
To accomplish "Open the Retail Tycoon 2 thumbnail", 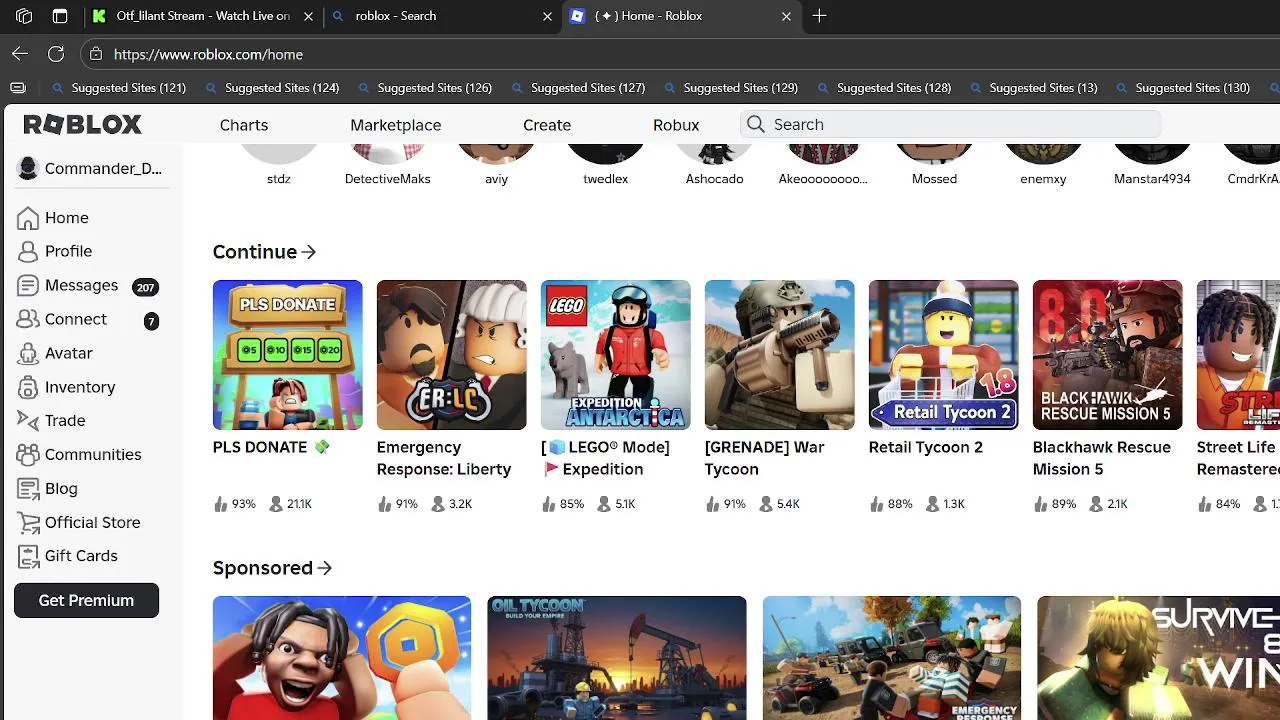I will point(943,355).
